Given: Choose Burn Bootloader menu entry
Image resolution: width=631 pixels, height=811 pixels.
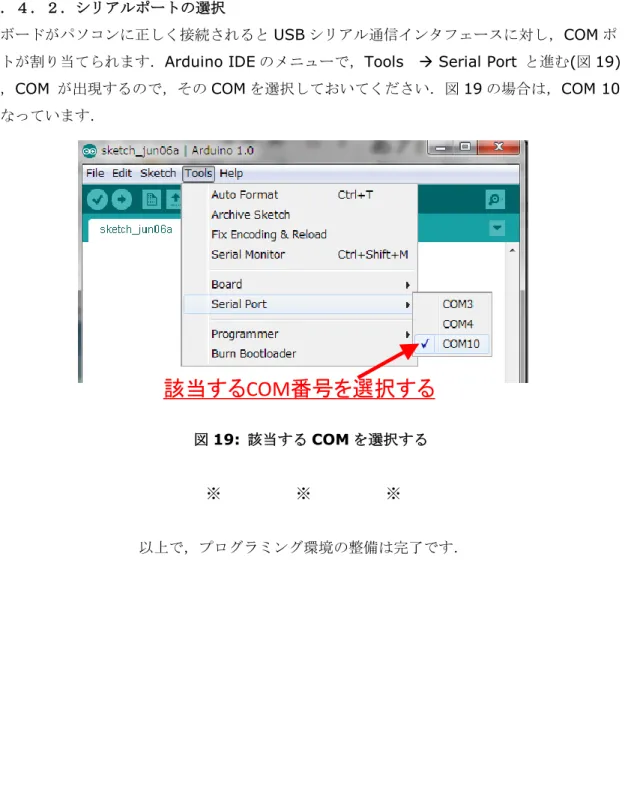Looking at the screenshot, I should tap(299, 354).
